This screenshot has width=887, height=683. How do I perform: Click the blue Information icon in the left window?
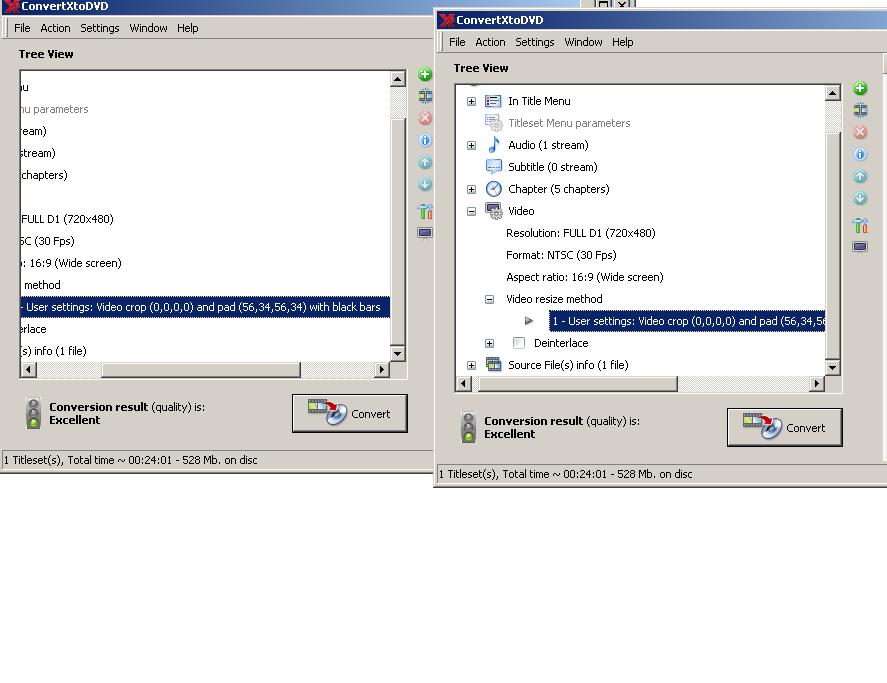click(425, 140)
